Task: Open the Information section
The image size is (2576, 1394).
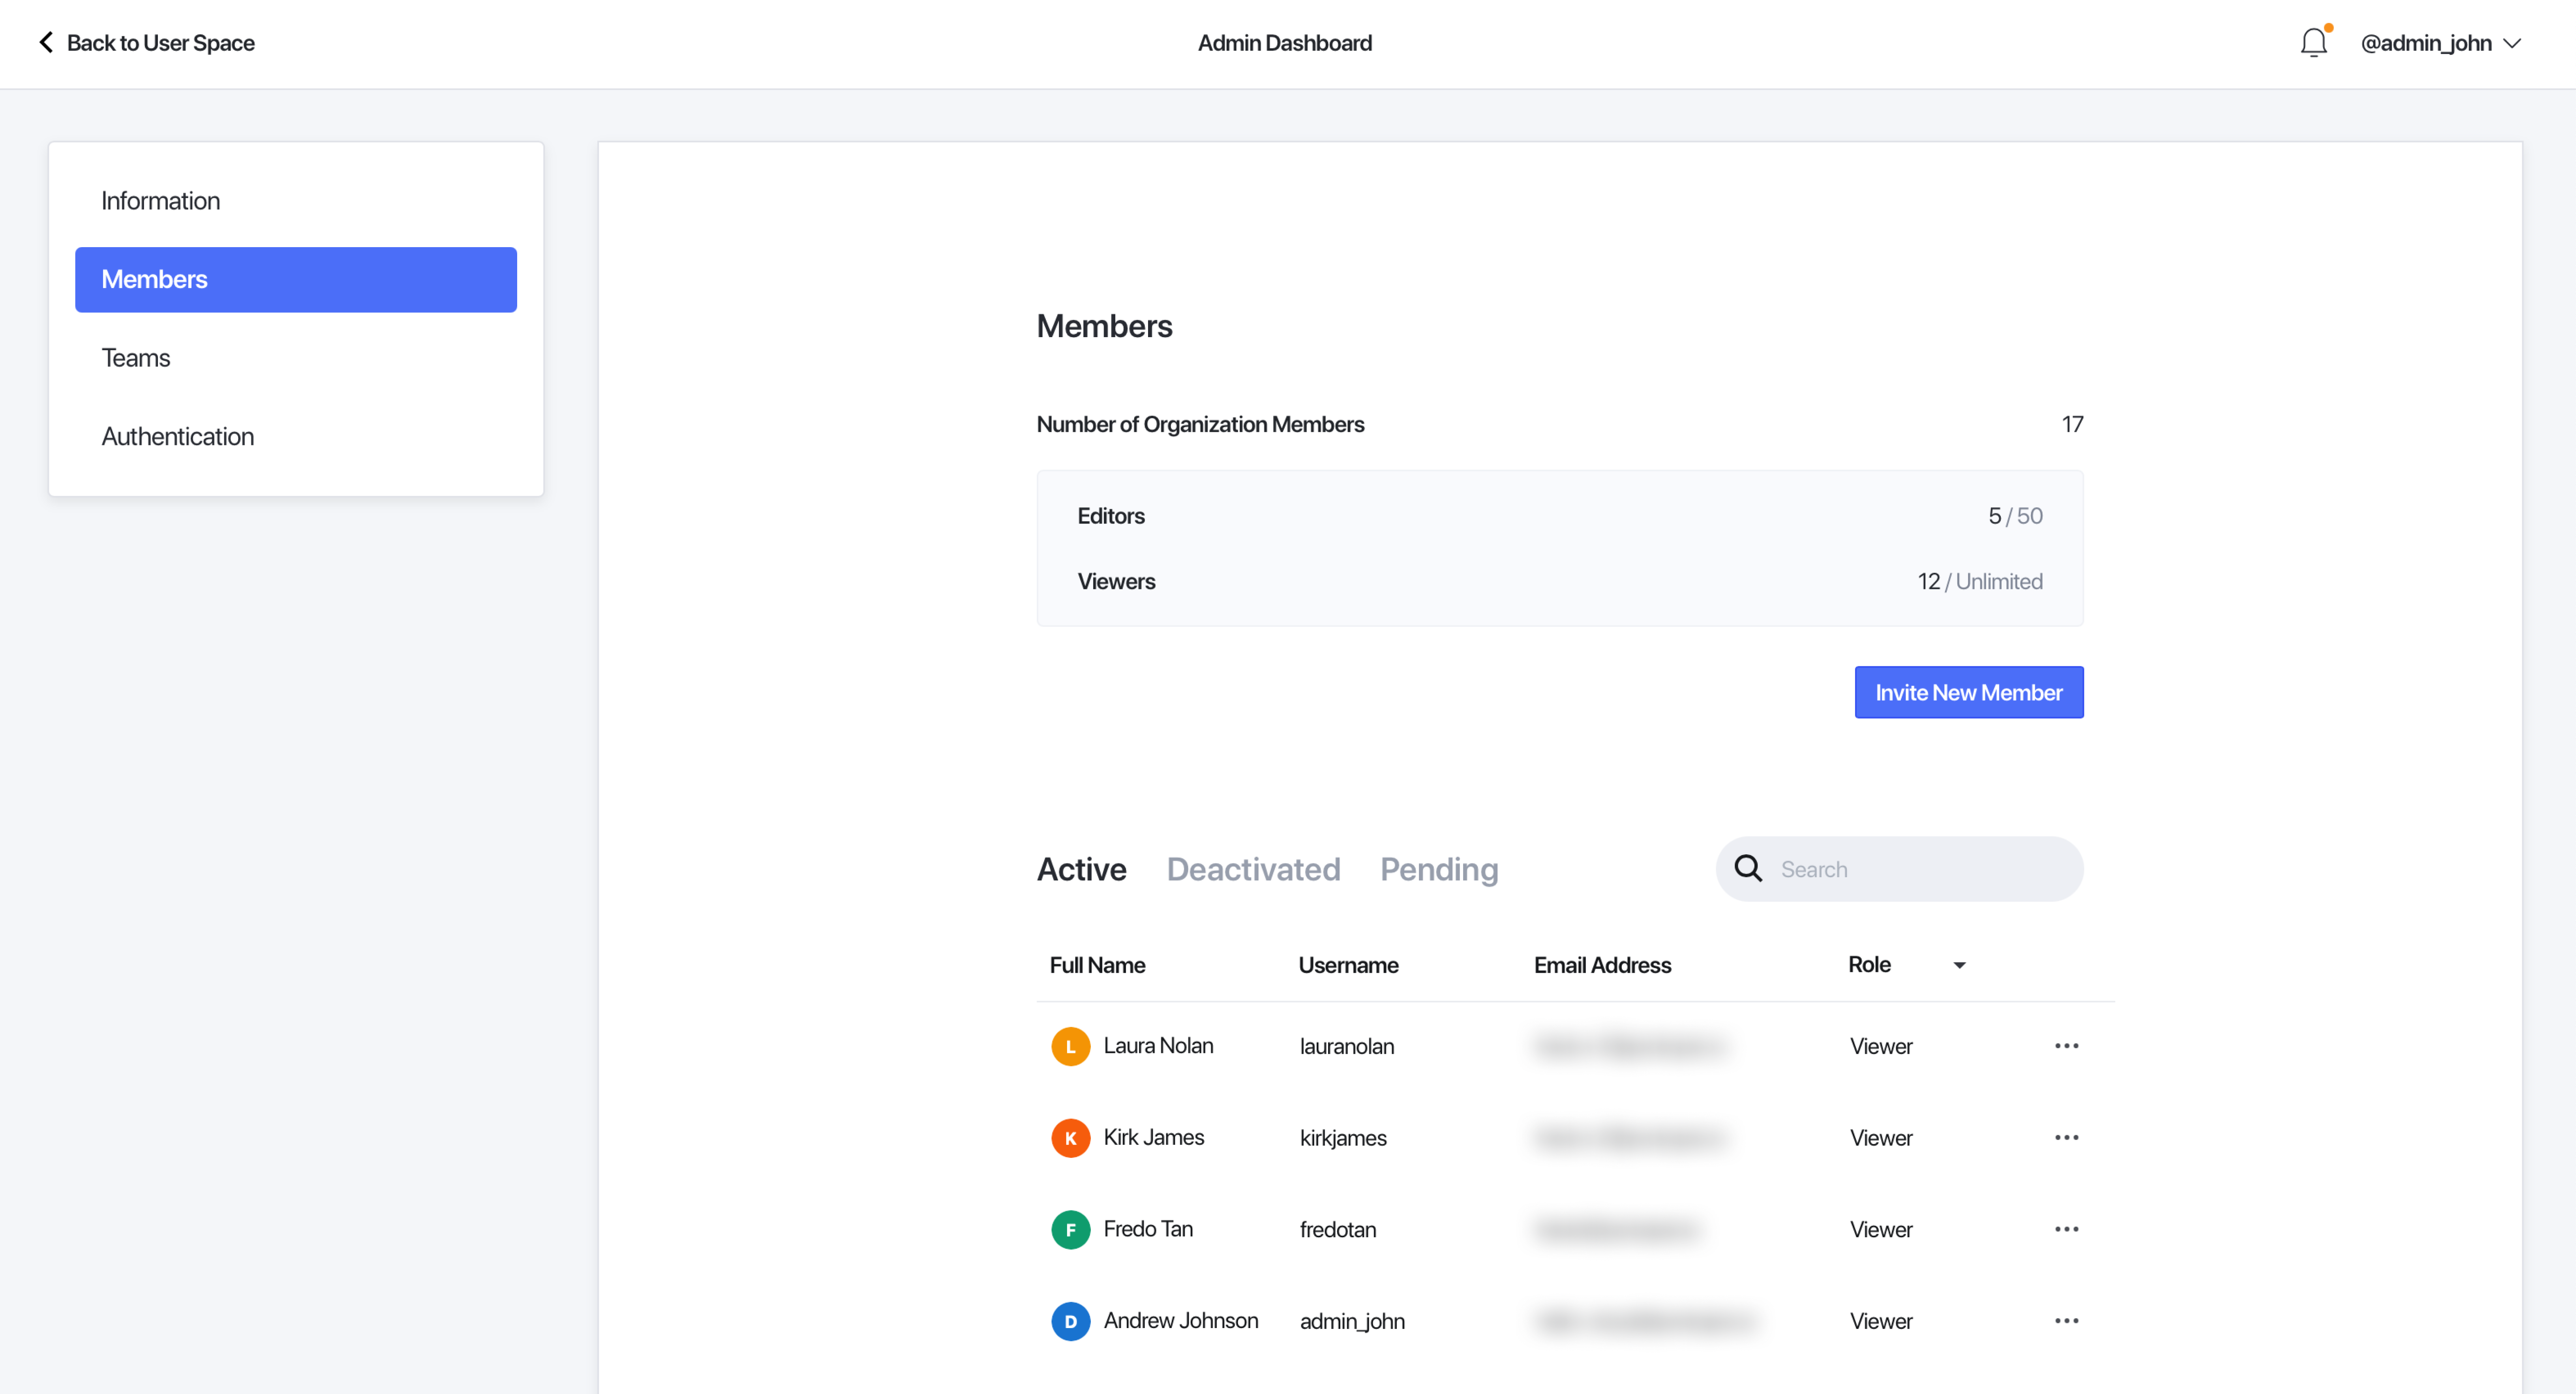Action: pyautogui.click(x=296, y=201)
